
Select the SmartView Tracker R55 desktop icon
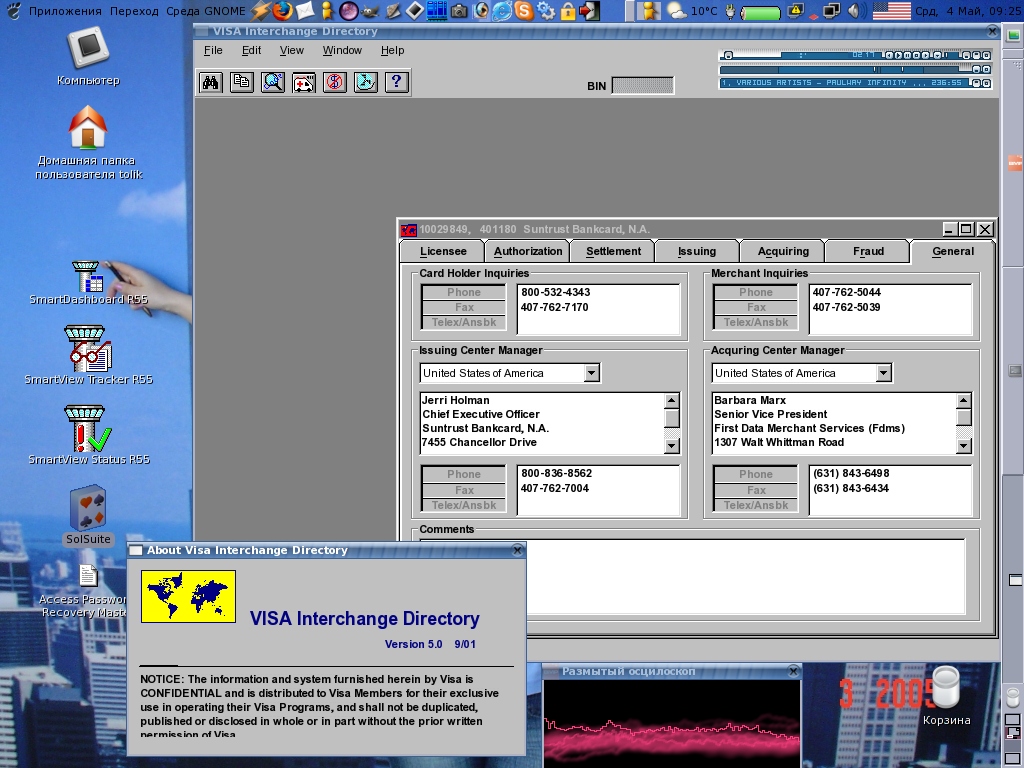click(x=88, y=355)
